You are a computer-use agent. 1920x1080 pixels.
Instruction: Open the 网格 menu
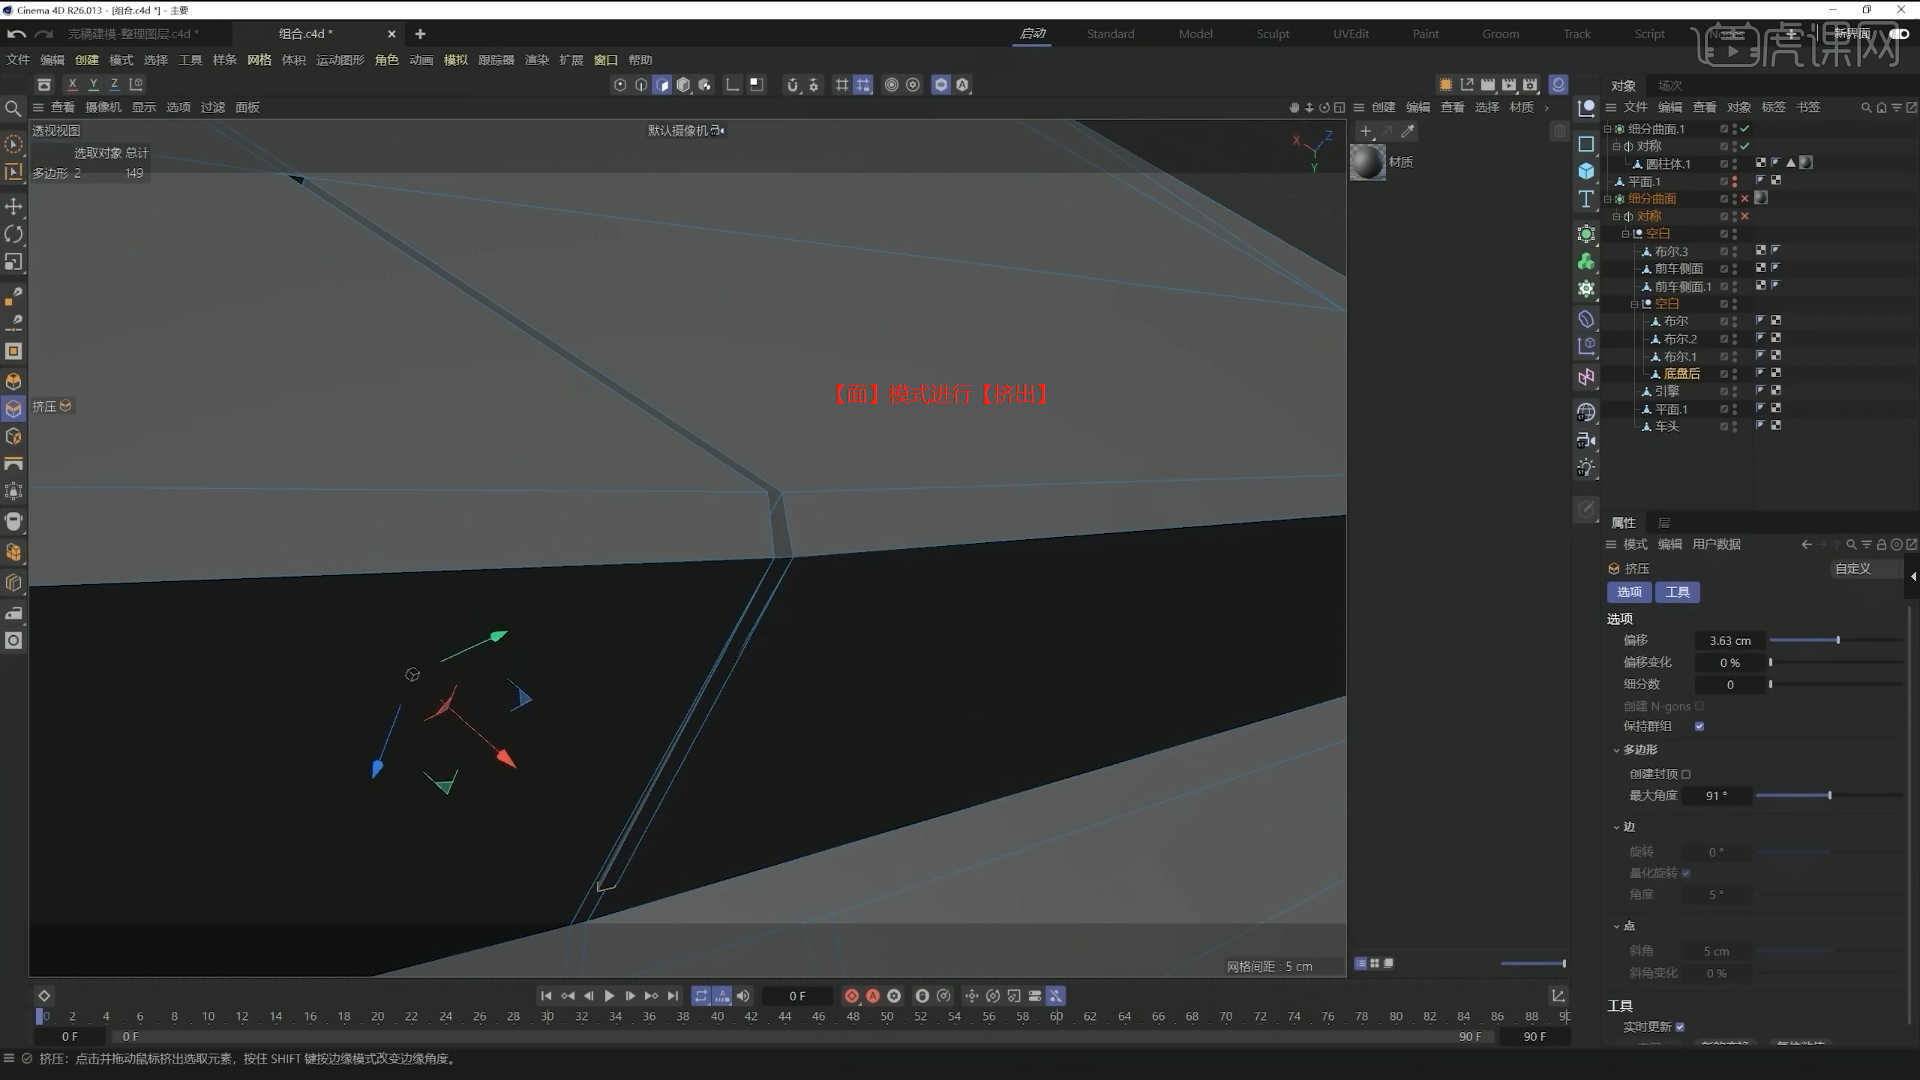pyautogui.click(x=259, y=60)
